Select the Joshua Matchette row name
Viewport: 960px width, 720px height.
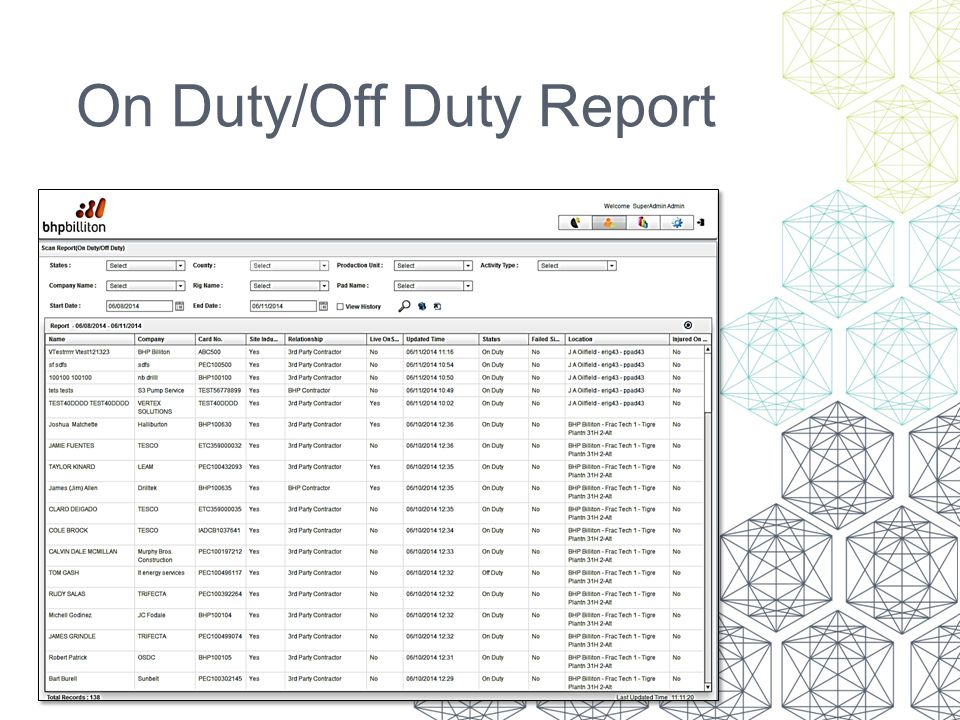[x=73, y=424]
